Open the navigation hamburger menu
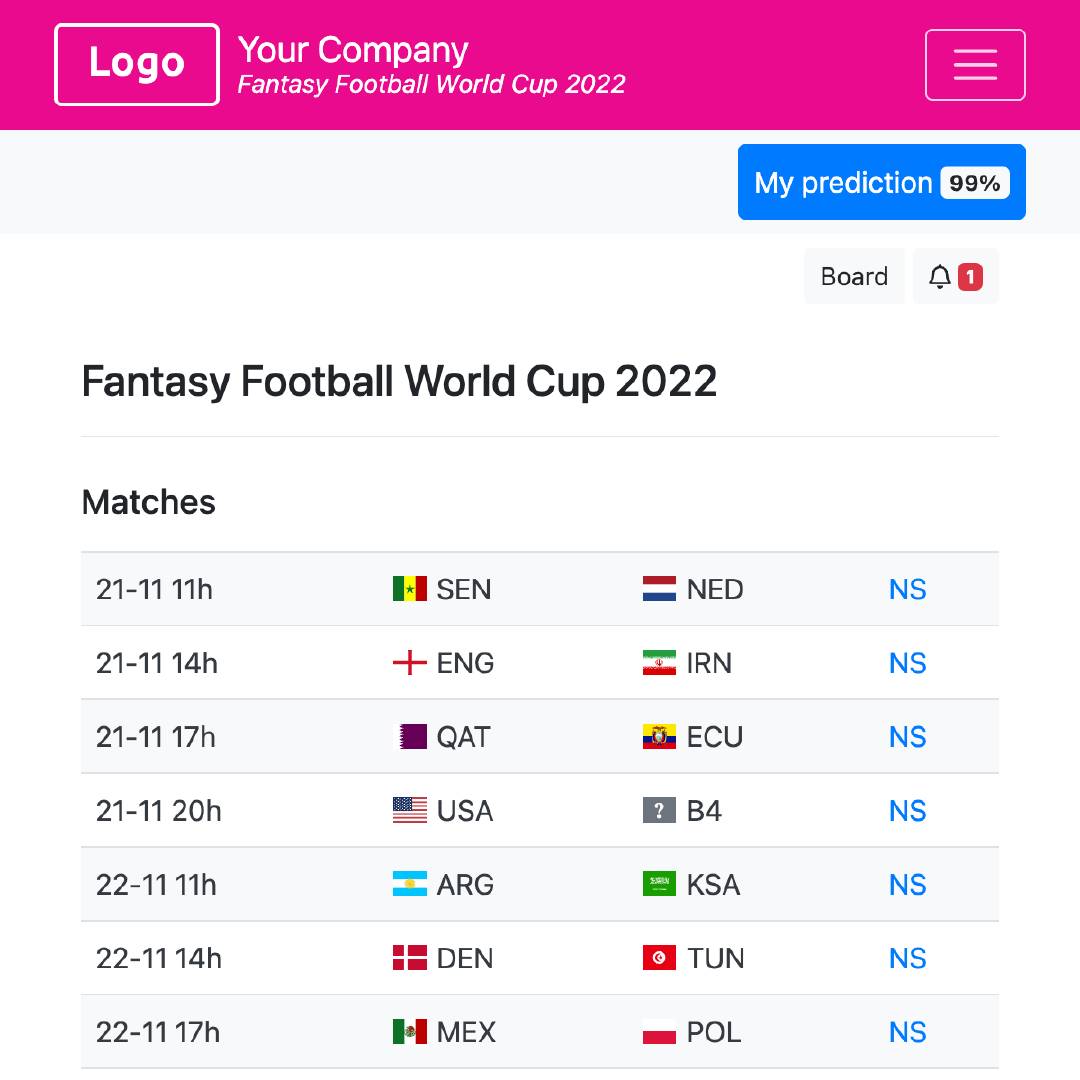 pos(975,64)
